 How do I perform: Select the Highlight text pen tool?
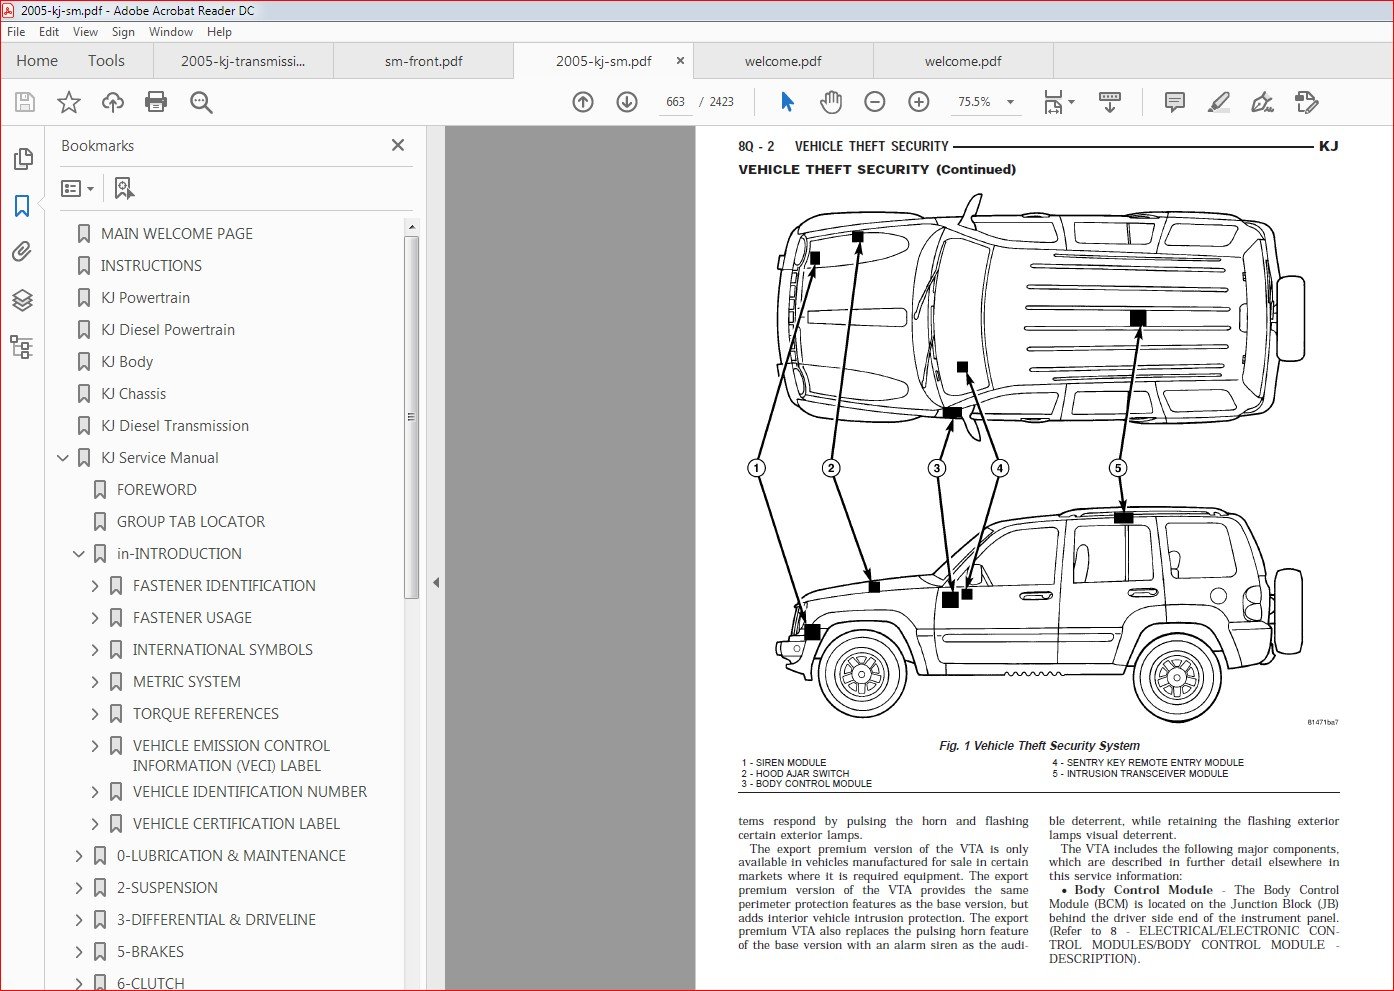click(x=1219, y=102)
